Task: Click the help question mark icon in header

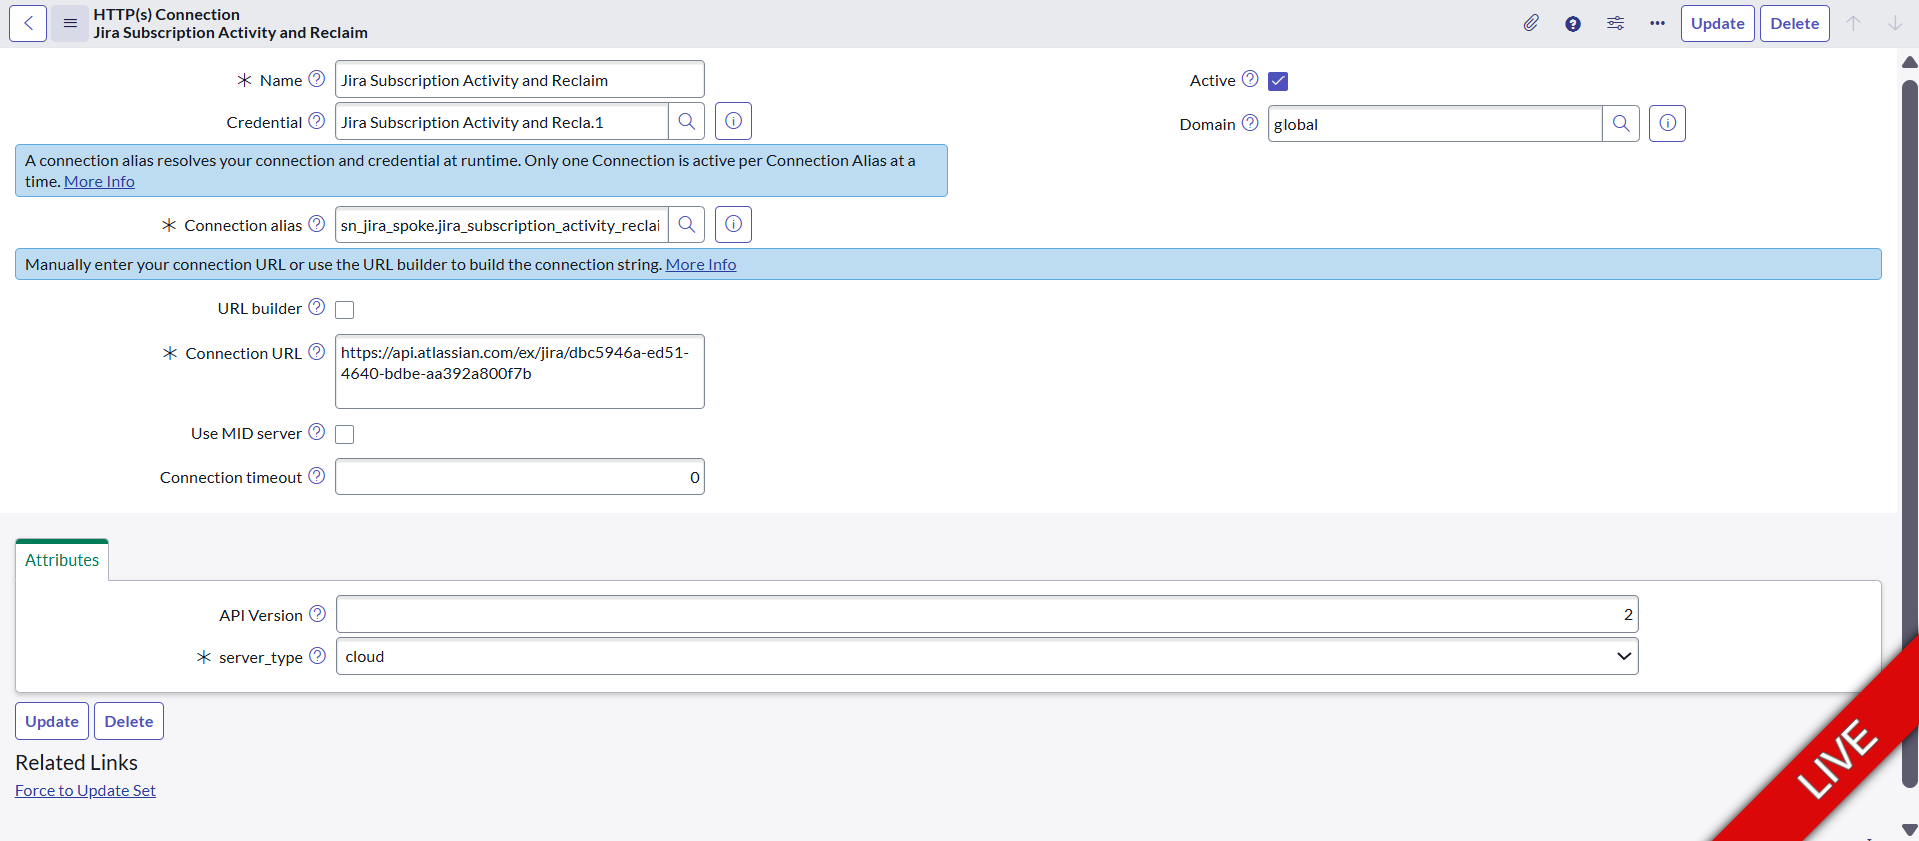Action: click(1573, 24)
